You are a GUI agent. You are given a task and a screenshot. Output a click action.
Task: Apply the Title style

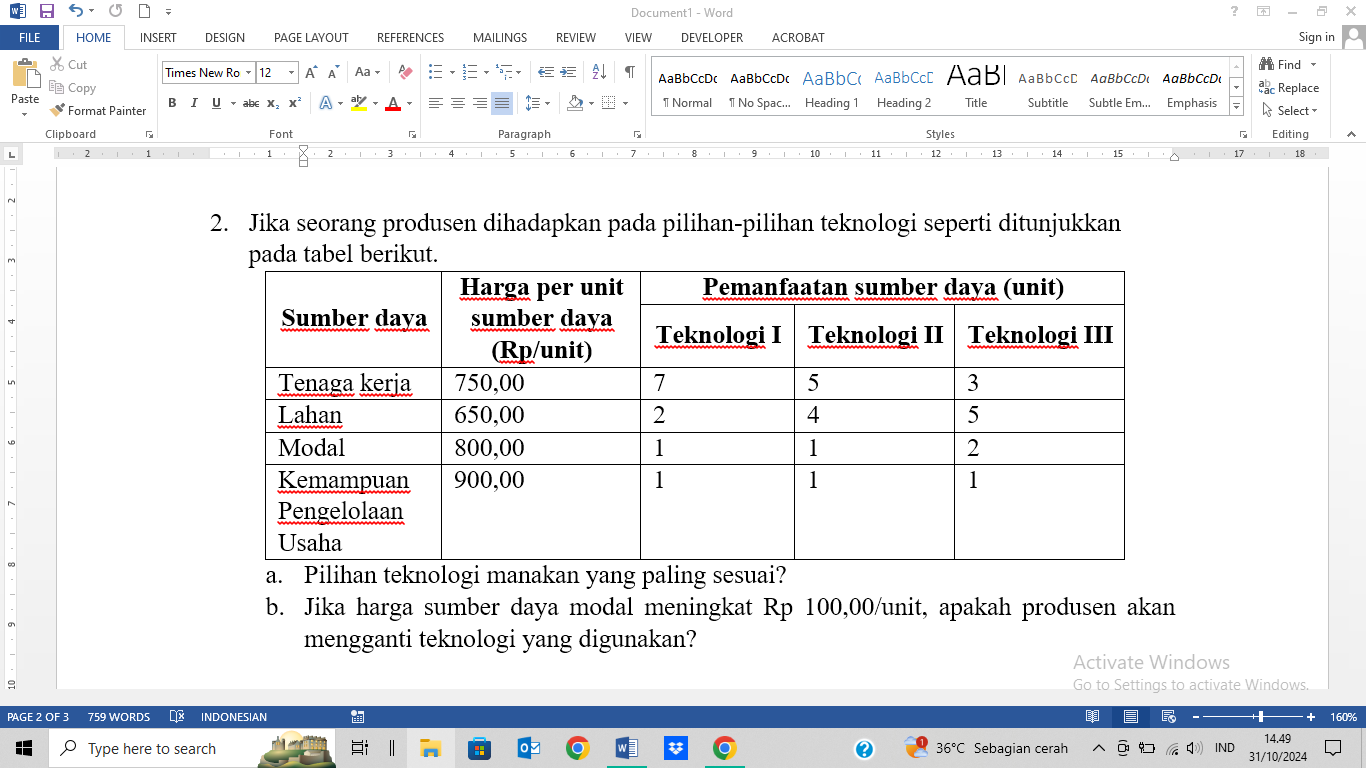pos(976,88)
